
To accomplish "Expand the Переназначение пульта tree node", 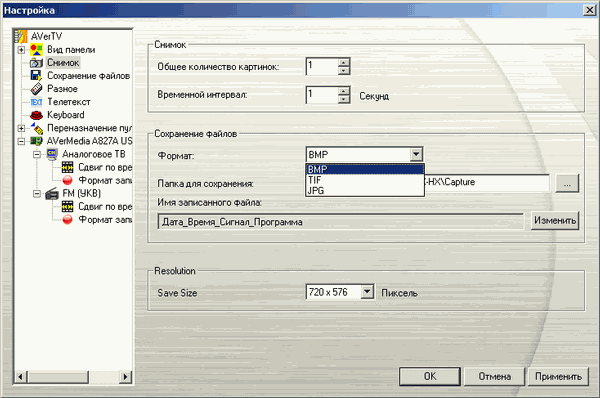I will (21, 128).
